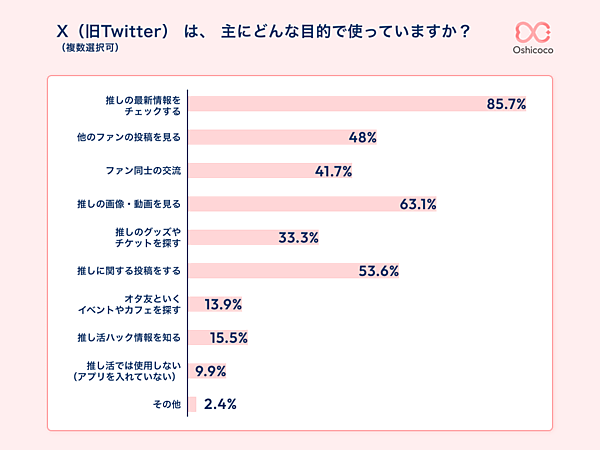Select the 9.9% value label
This screenshot has height=450, width=600.
tap(211, 371)
